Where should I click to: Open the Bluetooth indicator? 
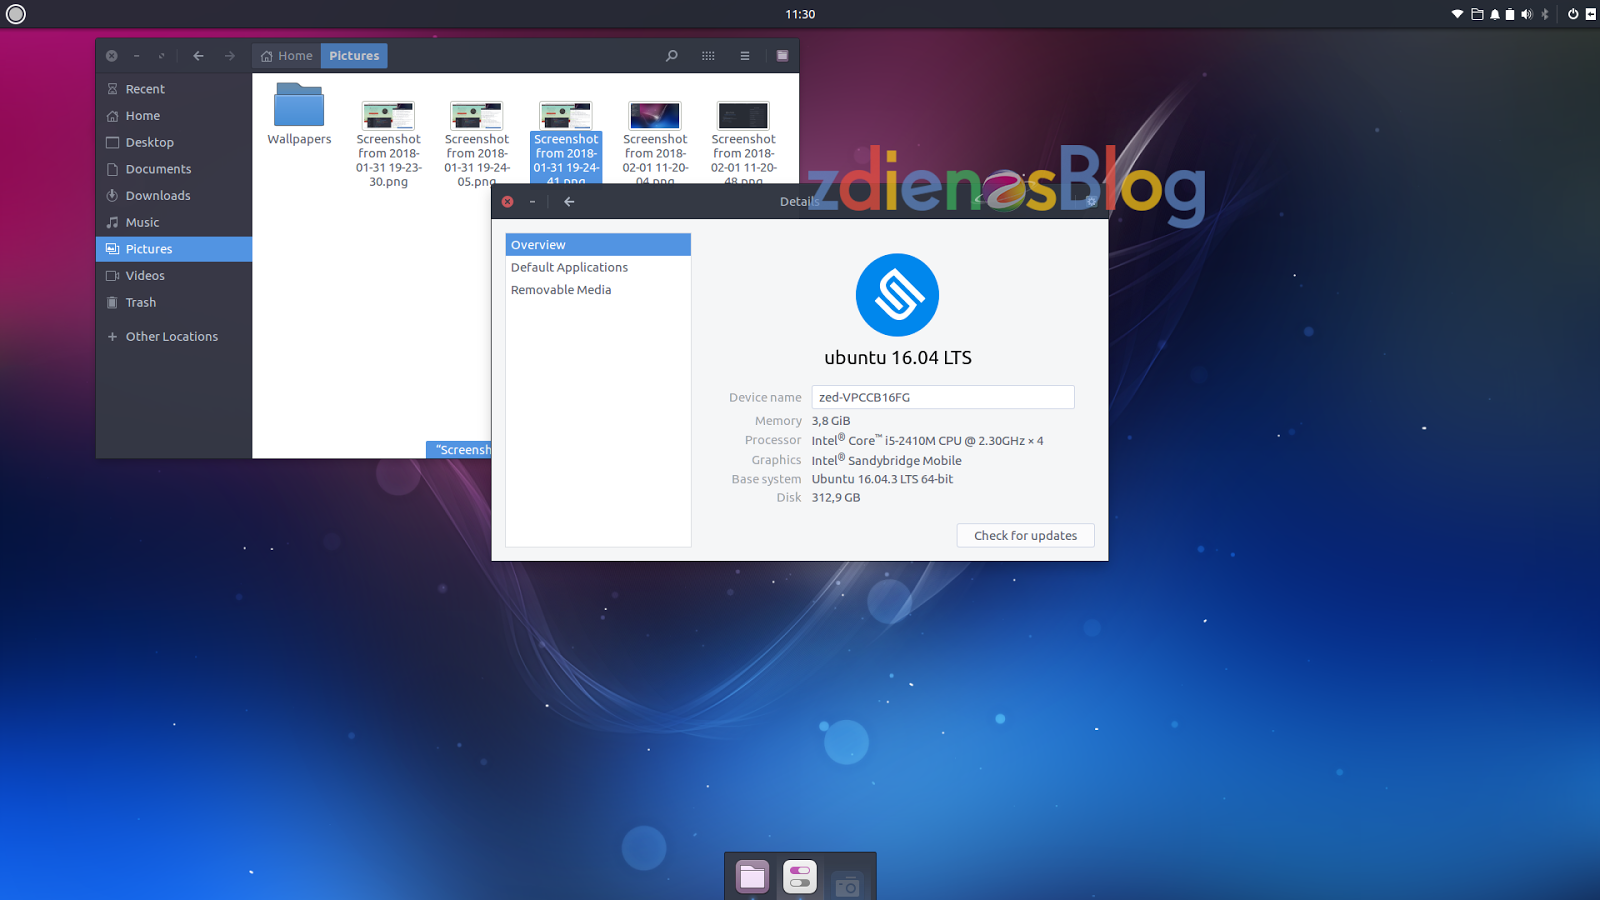coord(1544,14)
